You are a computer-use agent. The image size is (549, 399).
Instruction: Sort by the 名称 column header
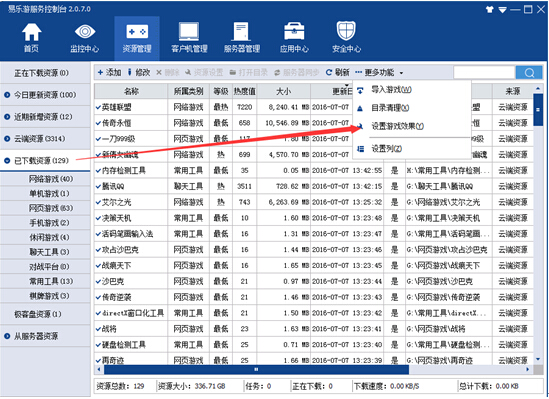[x=131, y=91]
